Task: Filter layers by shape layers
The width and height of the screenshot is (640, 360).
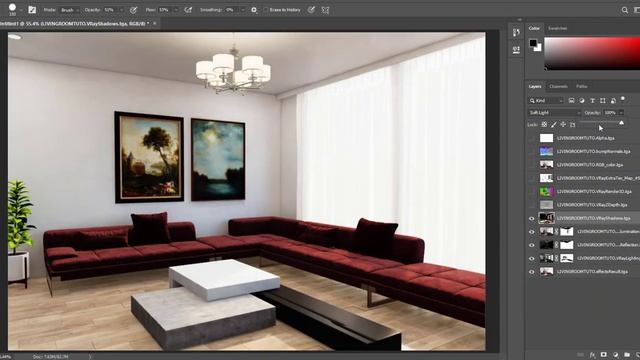Action: pos(602,100)
